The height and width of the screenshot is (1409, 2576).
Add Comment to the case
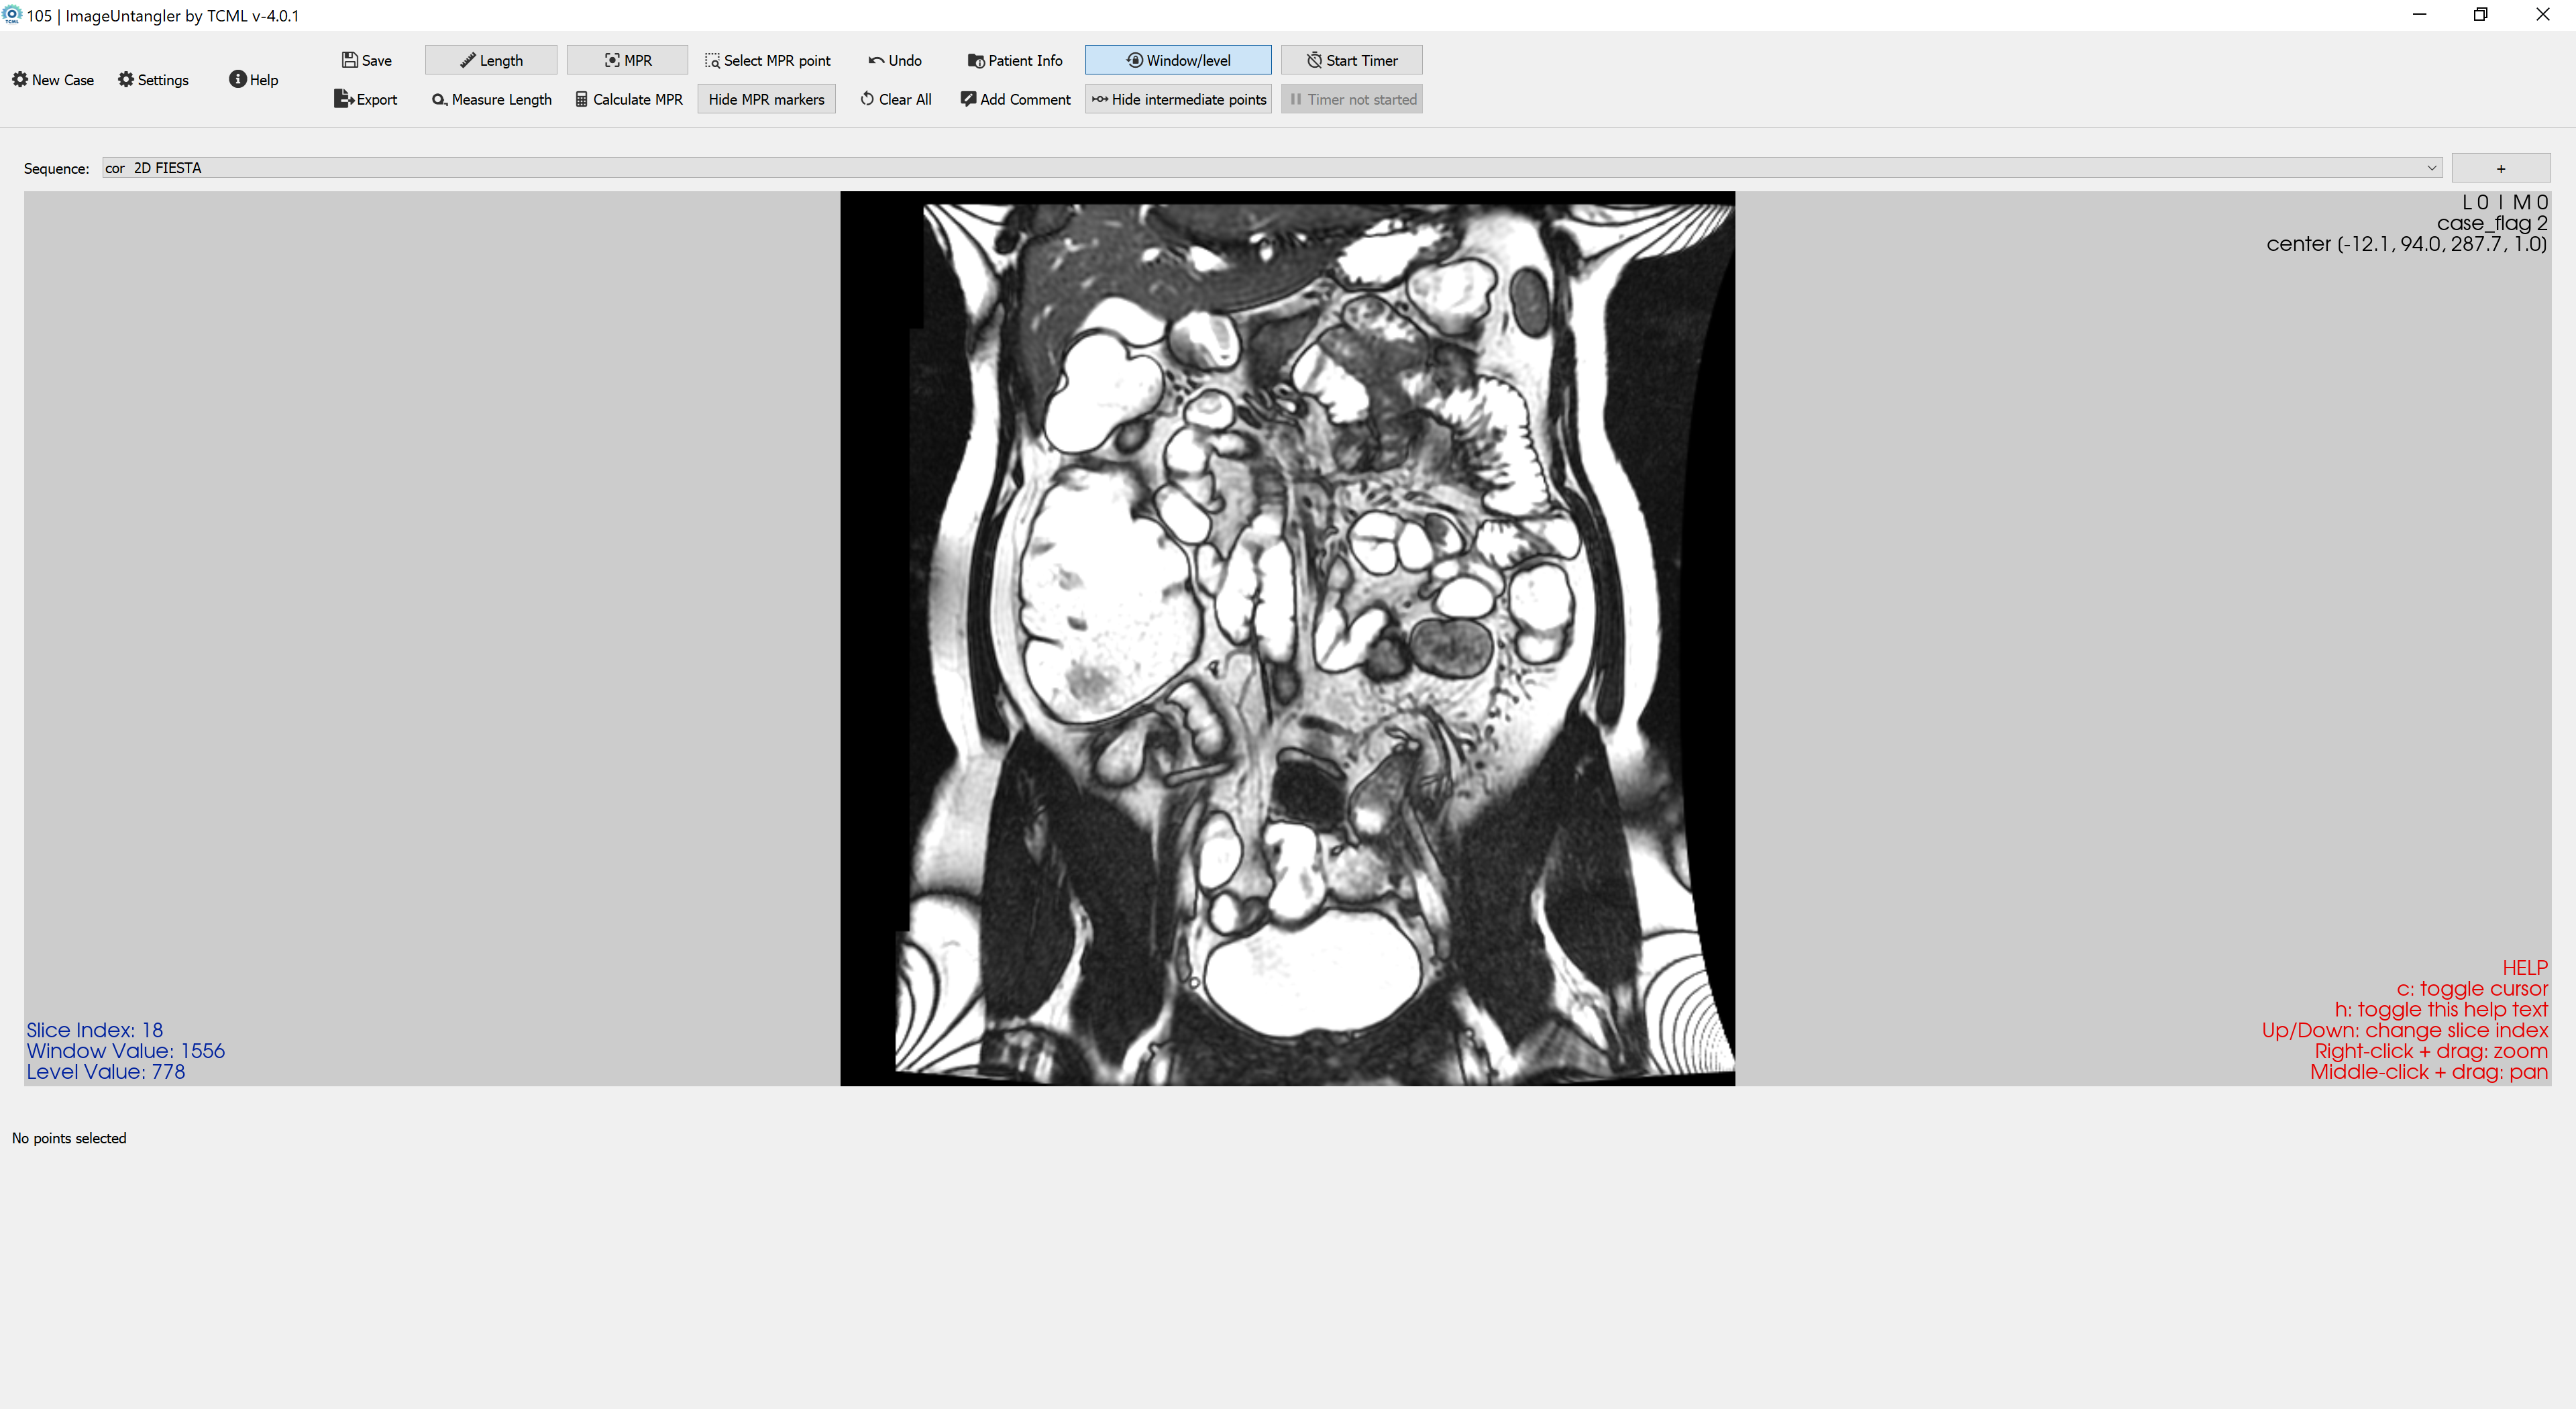pyautogui.click(x=1015, y=99)
